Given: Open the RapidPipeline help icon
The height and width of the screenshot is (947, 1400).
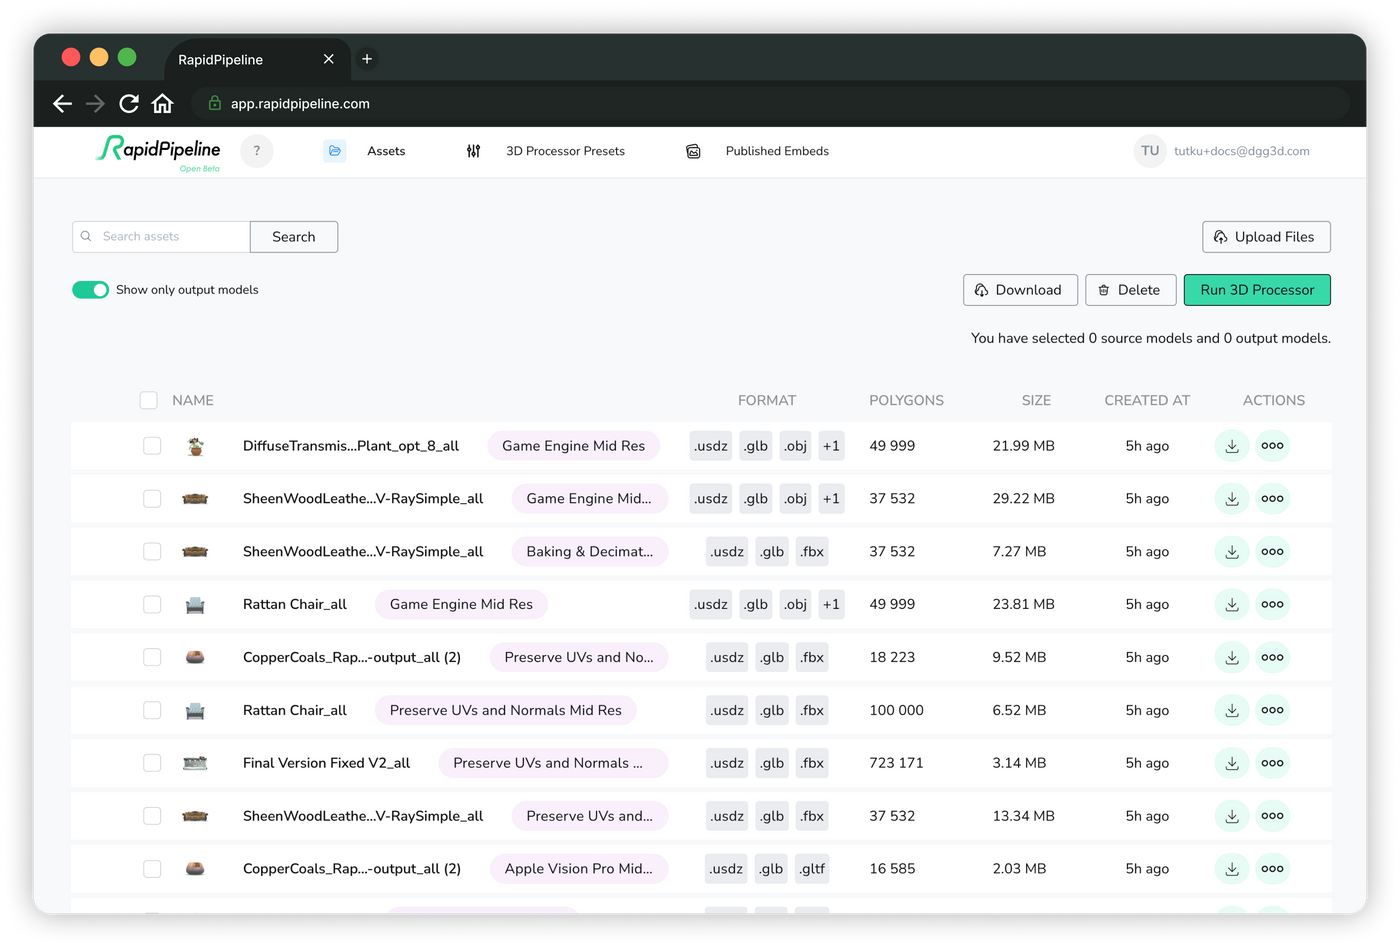Looking at the screenshot, I should [x=256, y=150].
